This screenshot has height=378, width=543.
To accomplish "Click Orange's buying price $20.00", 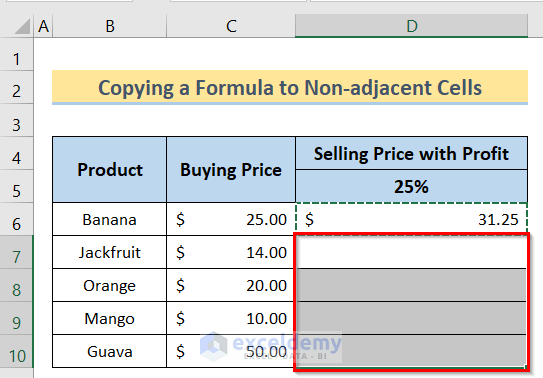I will point(231,285).
